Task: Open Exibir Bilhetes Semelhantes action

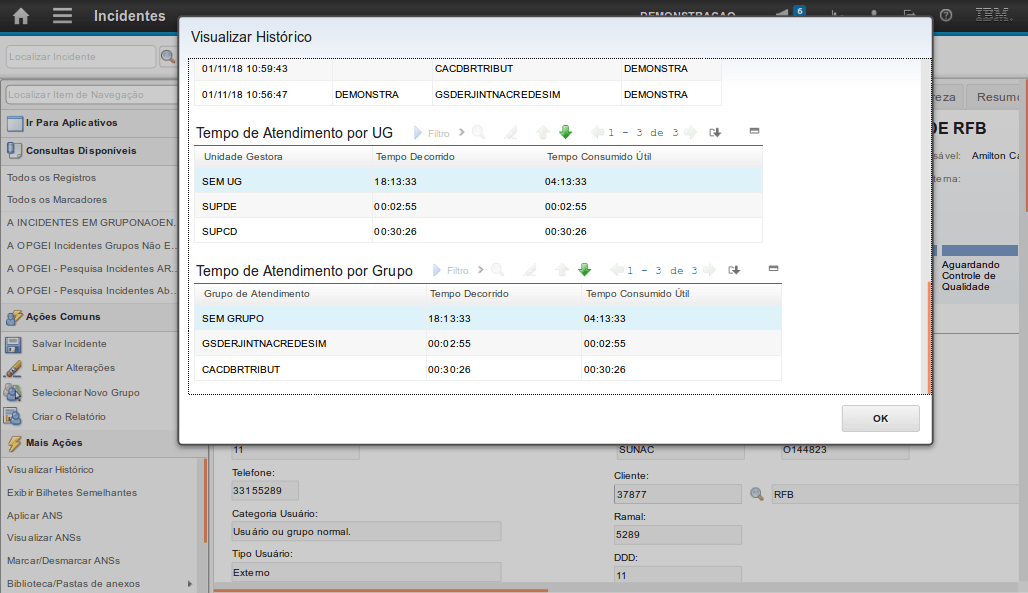Action: coord(72,493)
